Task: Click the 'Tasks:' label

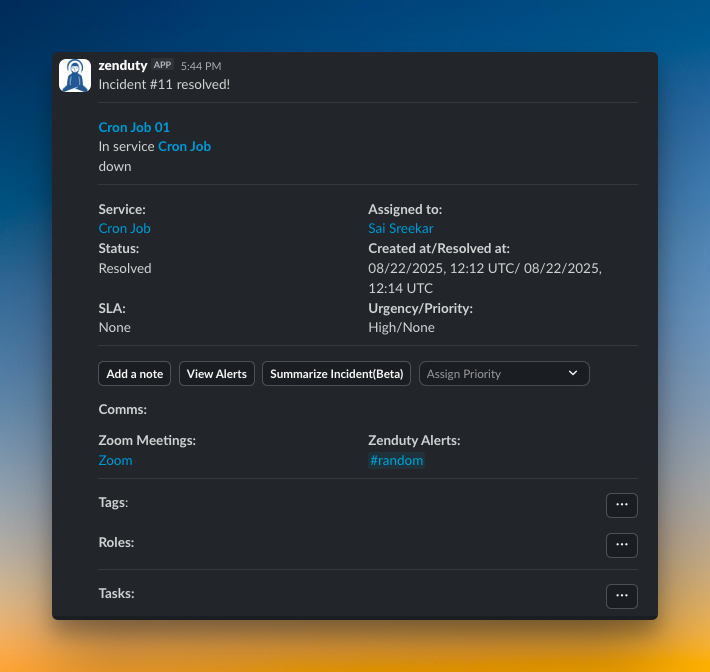Action: coord(116,594)
